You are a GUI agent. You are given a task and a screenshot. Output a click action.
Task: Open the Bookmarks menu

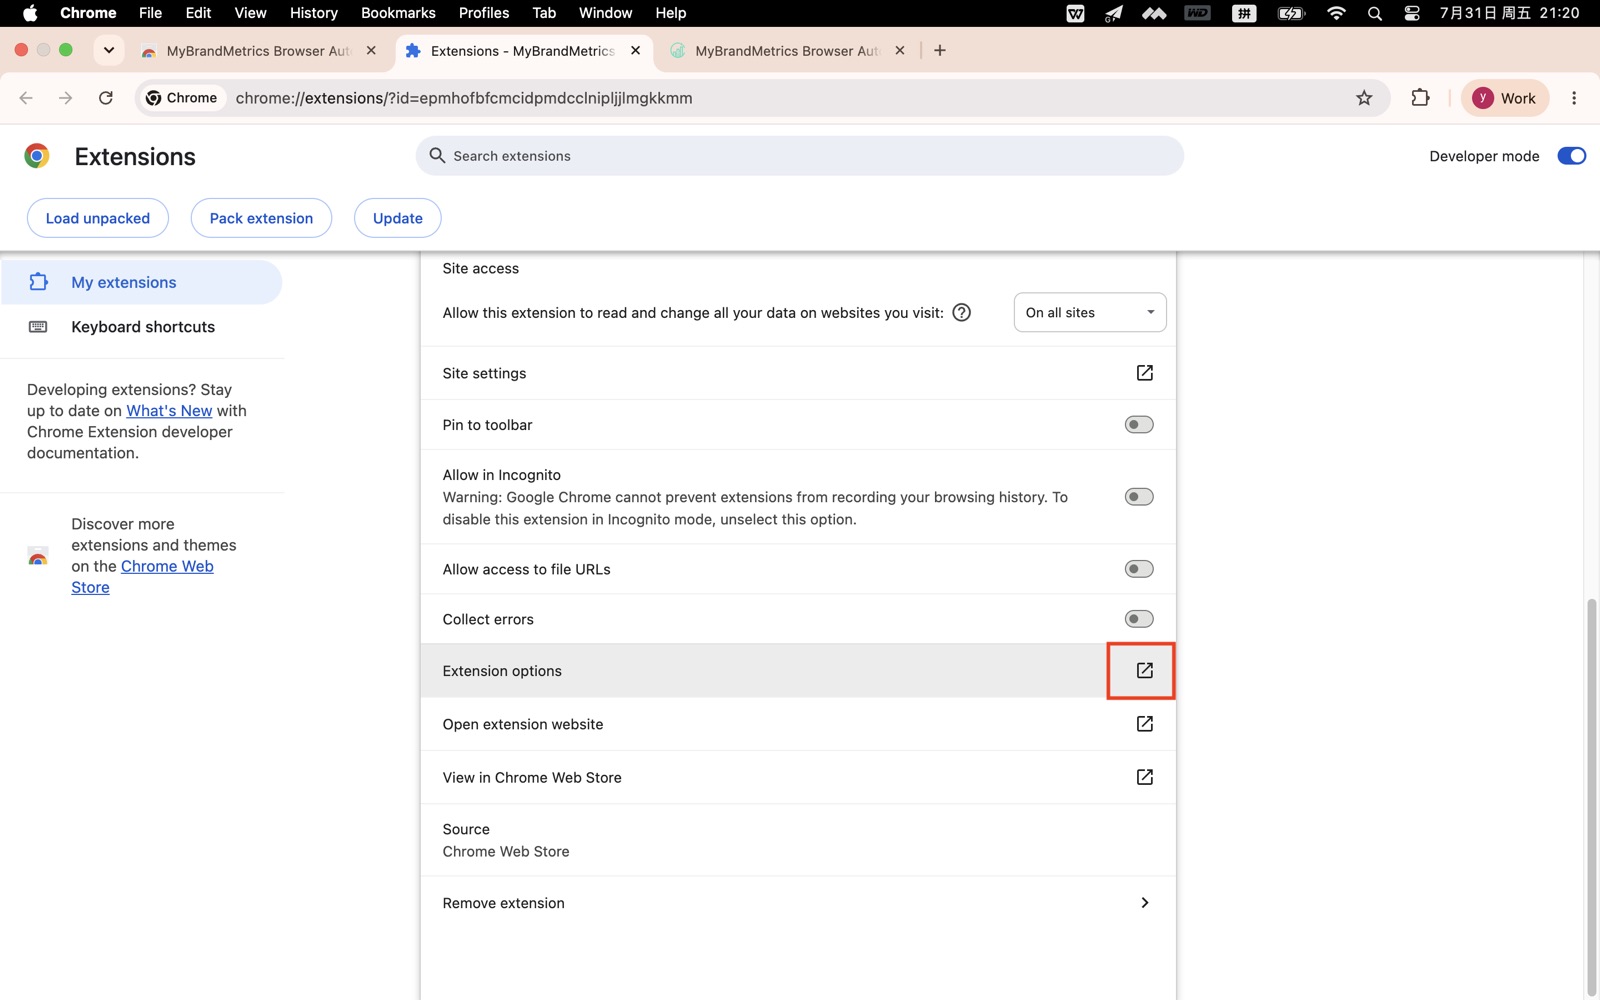pyautogui.click(x=398, y=13)
